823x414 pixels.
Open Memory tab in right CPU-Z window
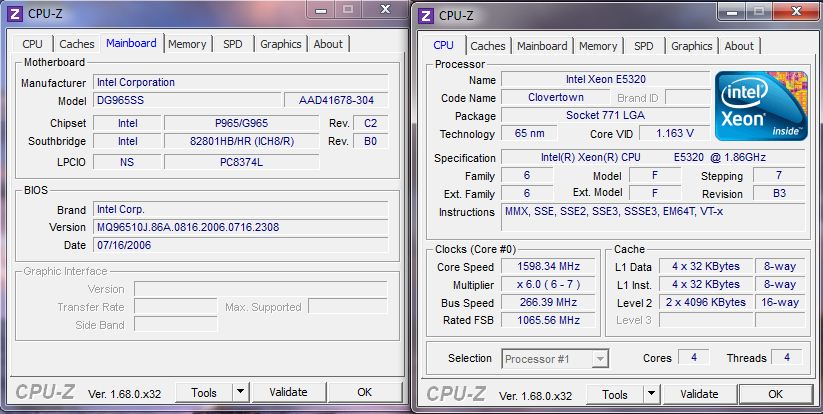tap(598, 46)
